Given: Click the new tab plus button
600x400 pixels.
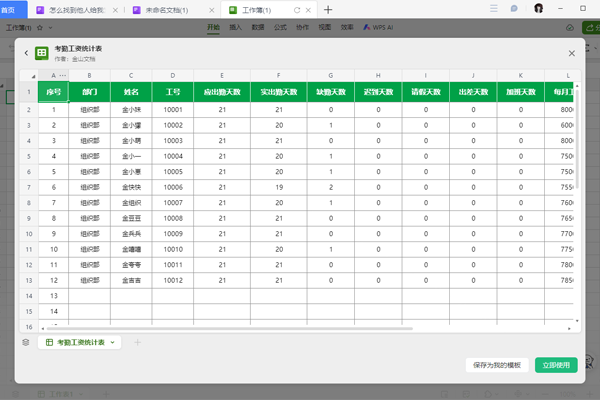Looking at the screenshot, I should tap(328, 9).
